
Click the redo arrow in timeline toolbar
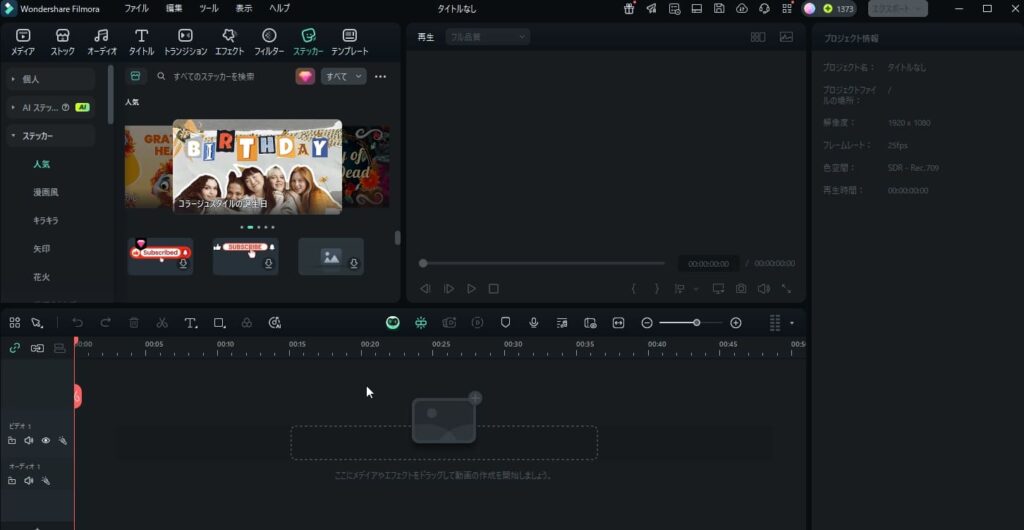[x=105, y=322]
